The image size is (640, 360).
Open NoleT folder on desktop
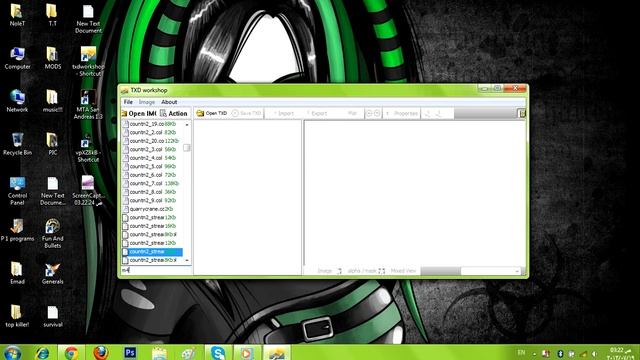pyautogui.click(x=17, y=15)
